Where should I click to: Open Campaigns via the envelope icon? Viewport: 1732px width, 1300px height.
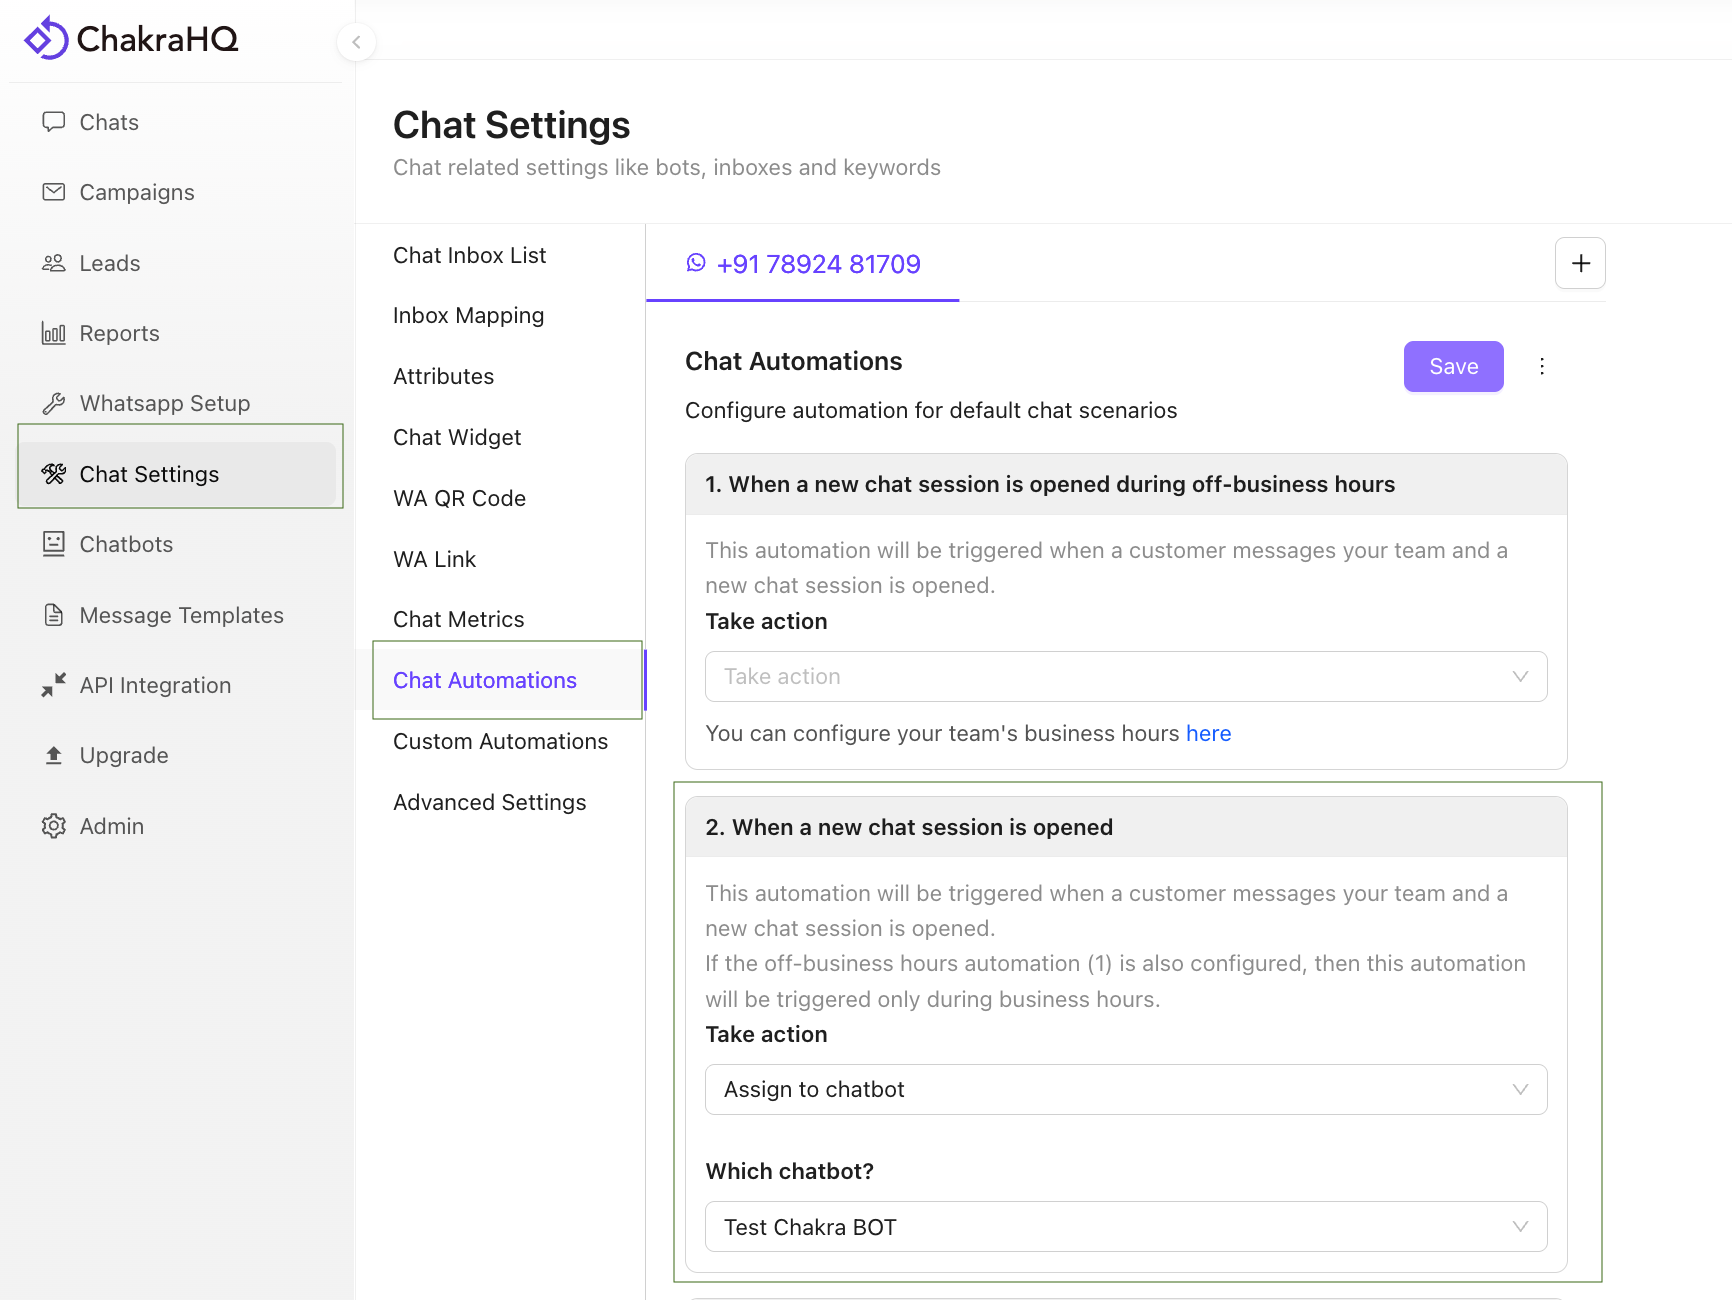pos(54,192)
